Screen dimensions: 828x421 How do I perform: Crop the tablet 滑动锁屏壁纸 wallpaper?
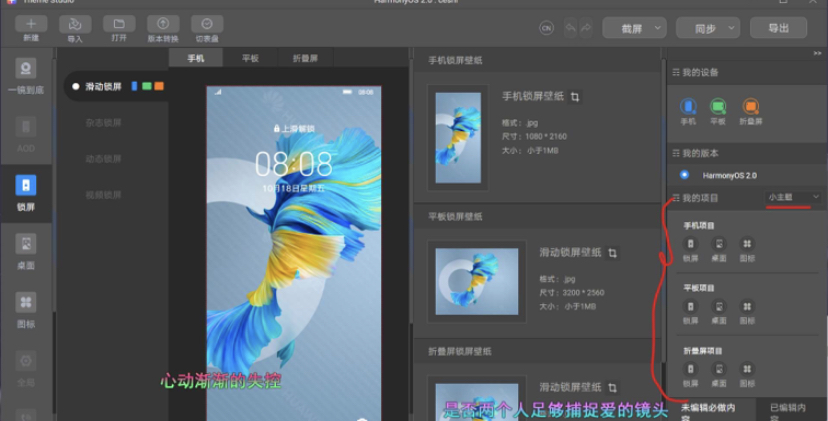point(613,253)
